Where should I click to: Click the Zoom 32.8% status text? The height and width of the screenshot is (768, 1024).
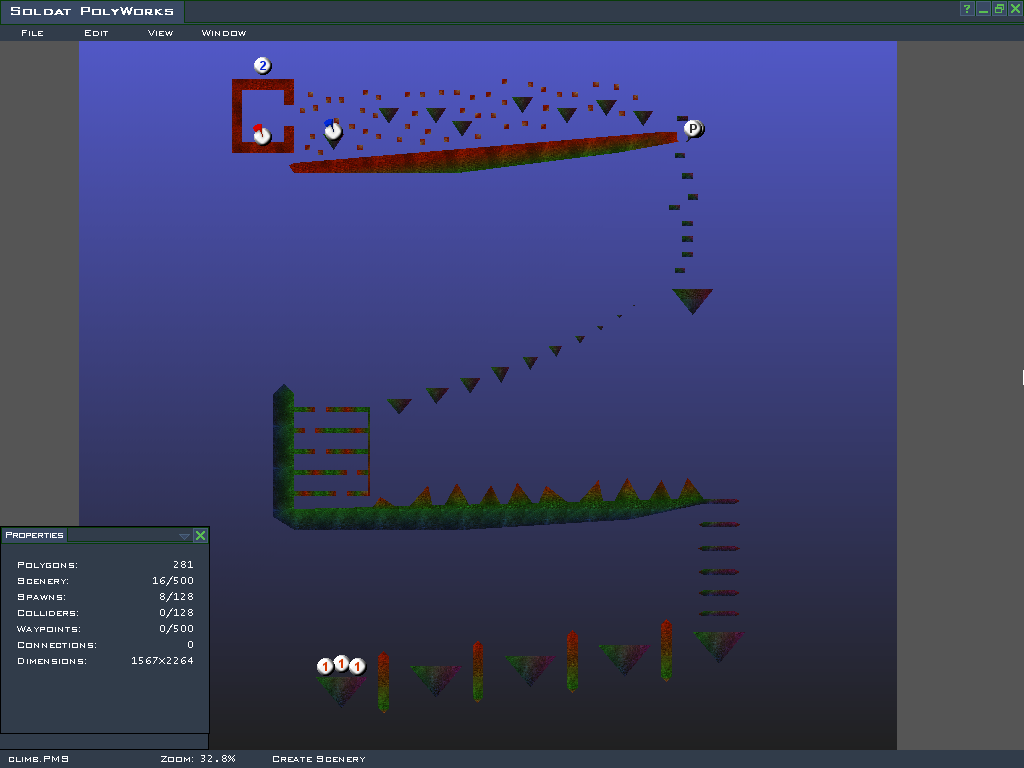[x=198, y=759]
